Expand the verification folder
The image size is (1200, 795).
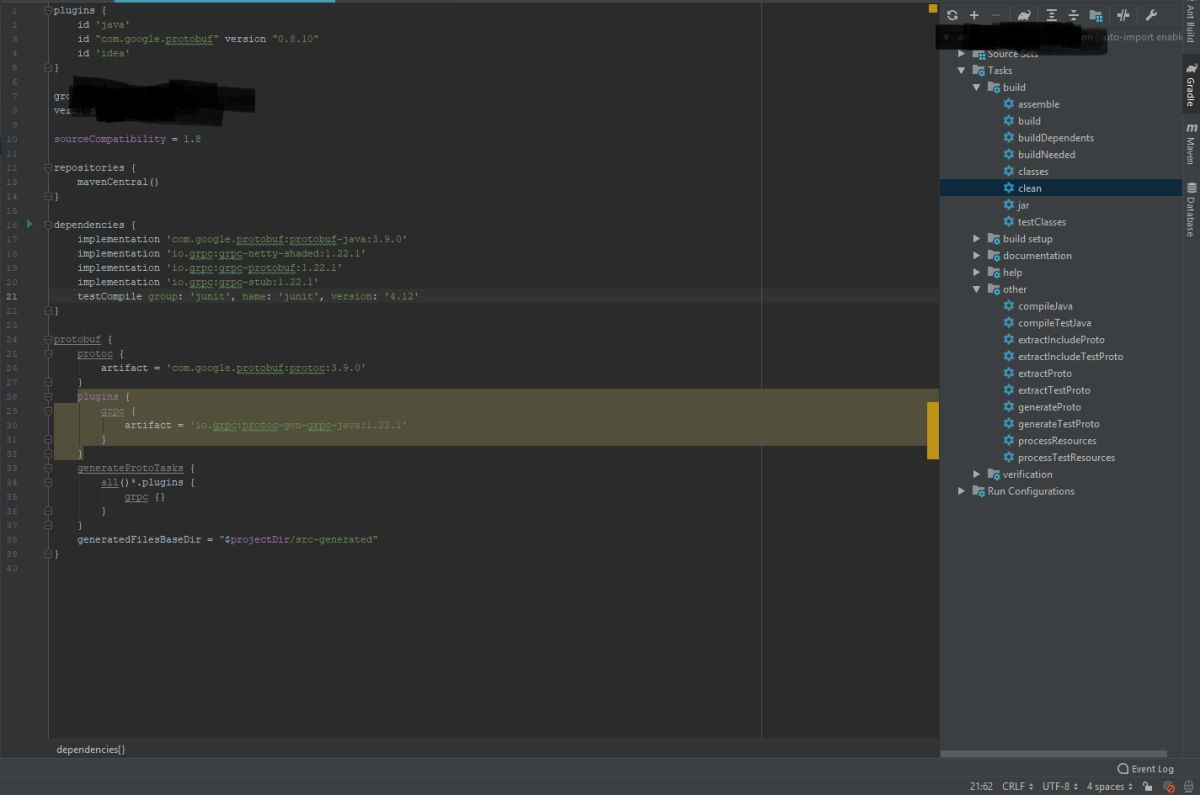977,474
